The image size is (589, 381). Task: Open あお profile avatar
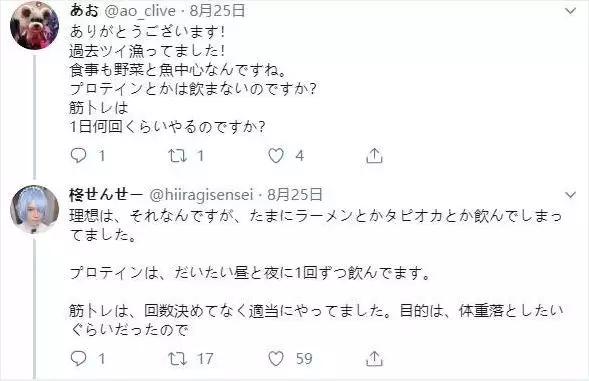pos(35,25)
